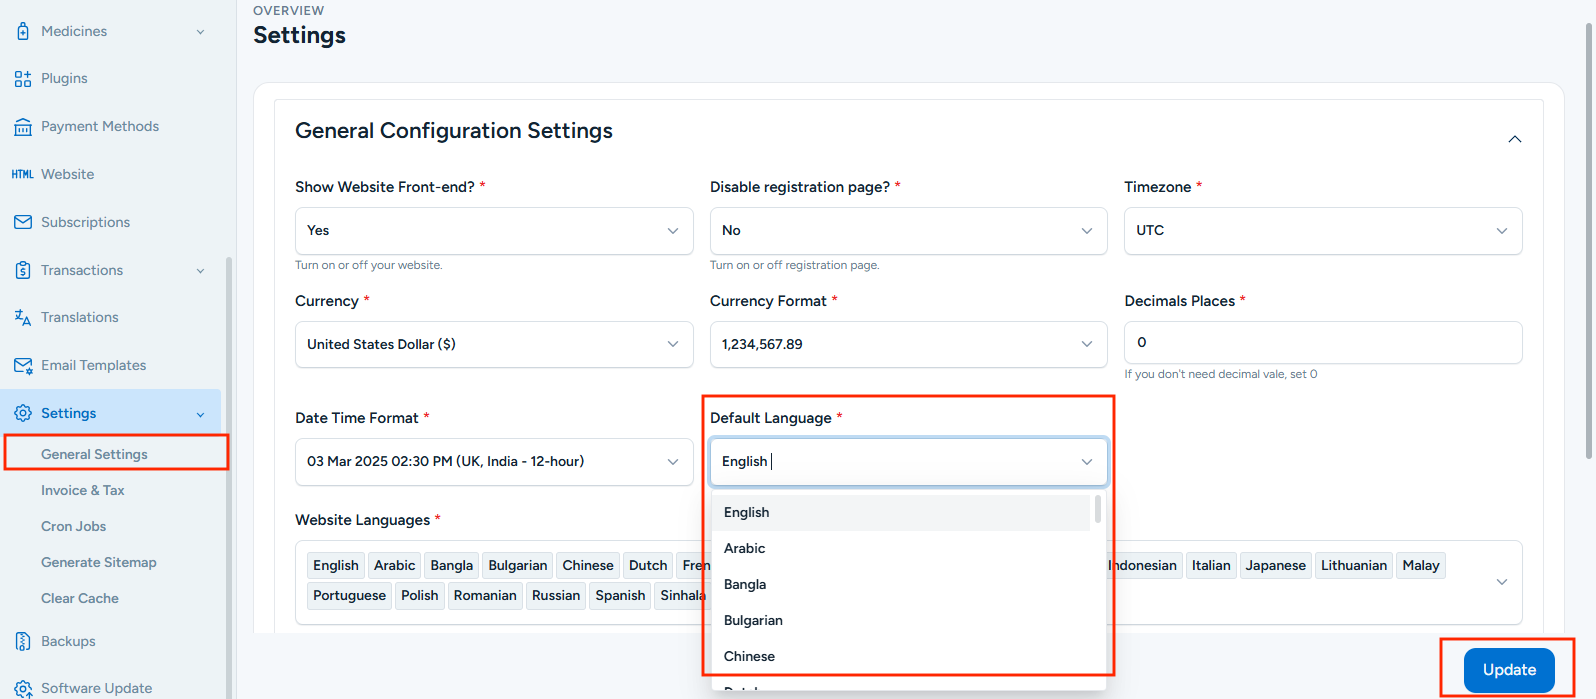Click the Subscriptions envelope icon

23,222
